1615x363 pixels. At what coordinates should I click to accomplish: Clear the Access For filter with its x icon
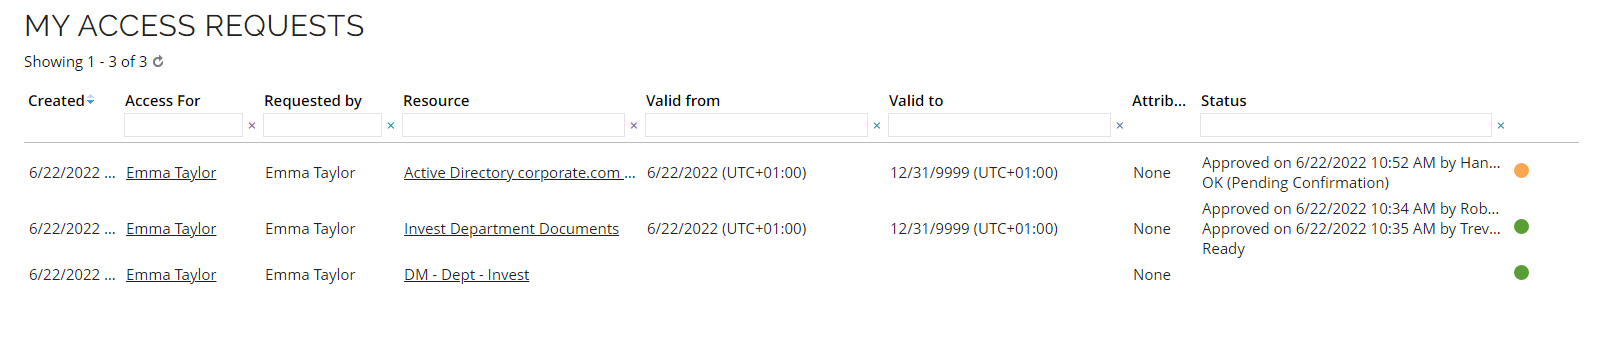coord(252,126)
